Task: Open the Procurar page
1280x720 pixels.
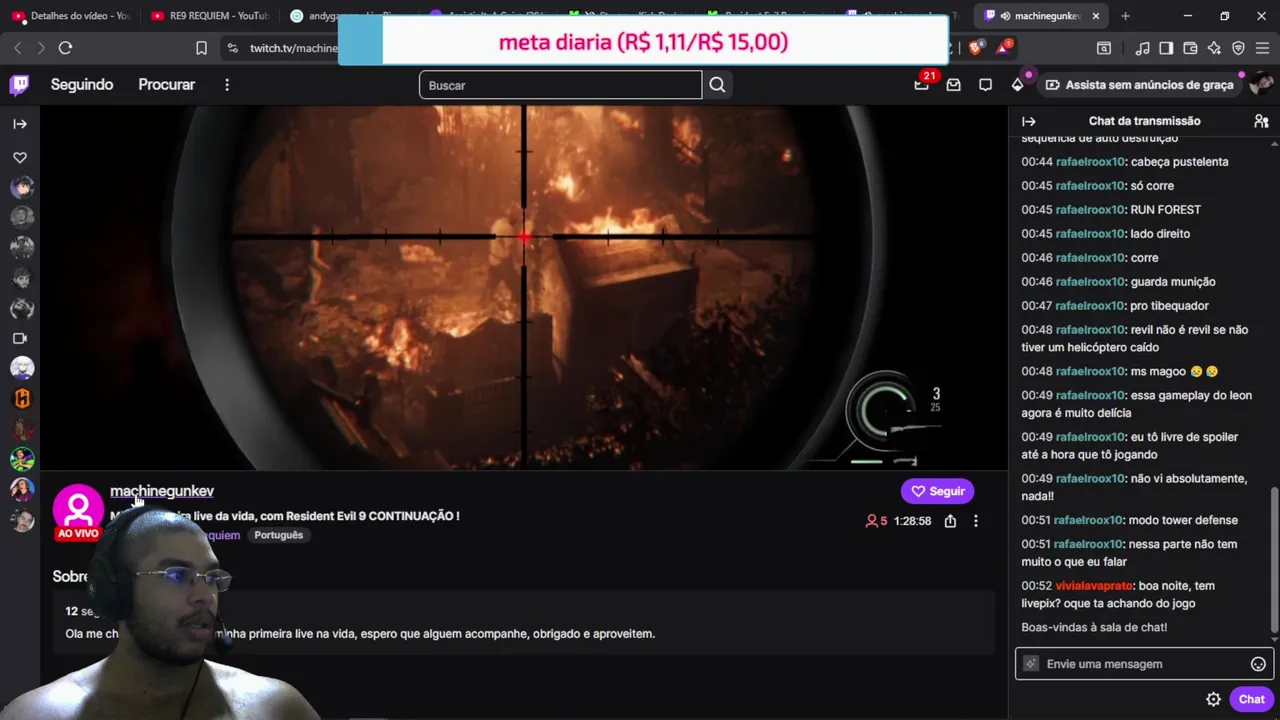Action: click(x=166, y=85)
